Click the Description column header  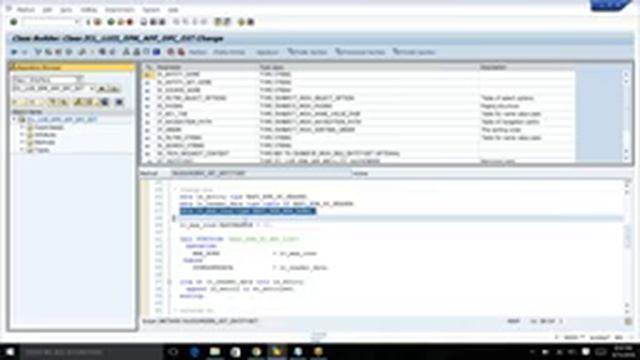tap(527, 67)
